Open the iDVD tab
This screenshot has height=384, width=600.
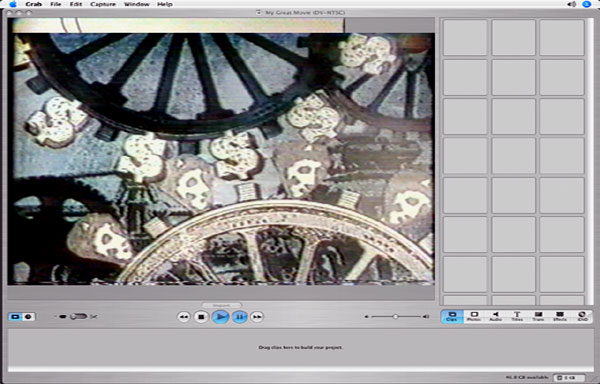pos(582,317)
